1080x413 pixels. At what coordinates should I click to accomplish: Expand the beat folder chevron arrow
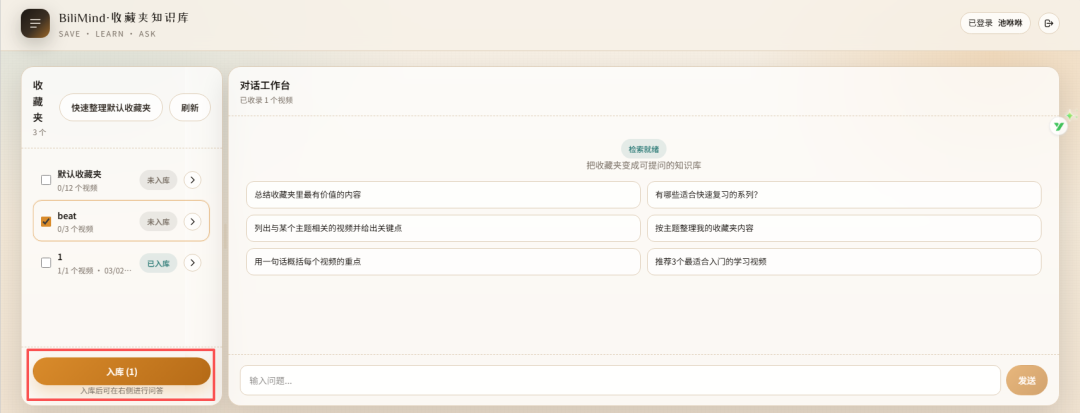coord(193,222)
